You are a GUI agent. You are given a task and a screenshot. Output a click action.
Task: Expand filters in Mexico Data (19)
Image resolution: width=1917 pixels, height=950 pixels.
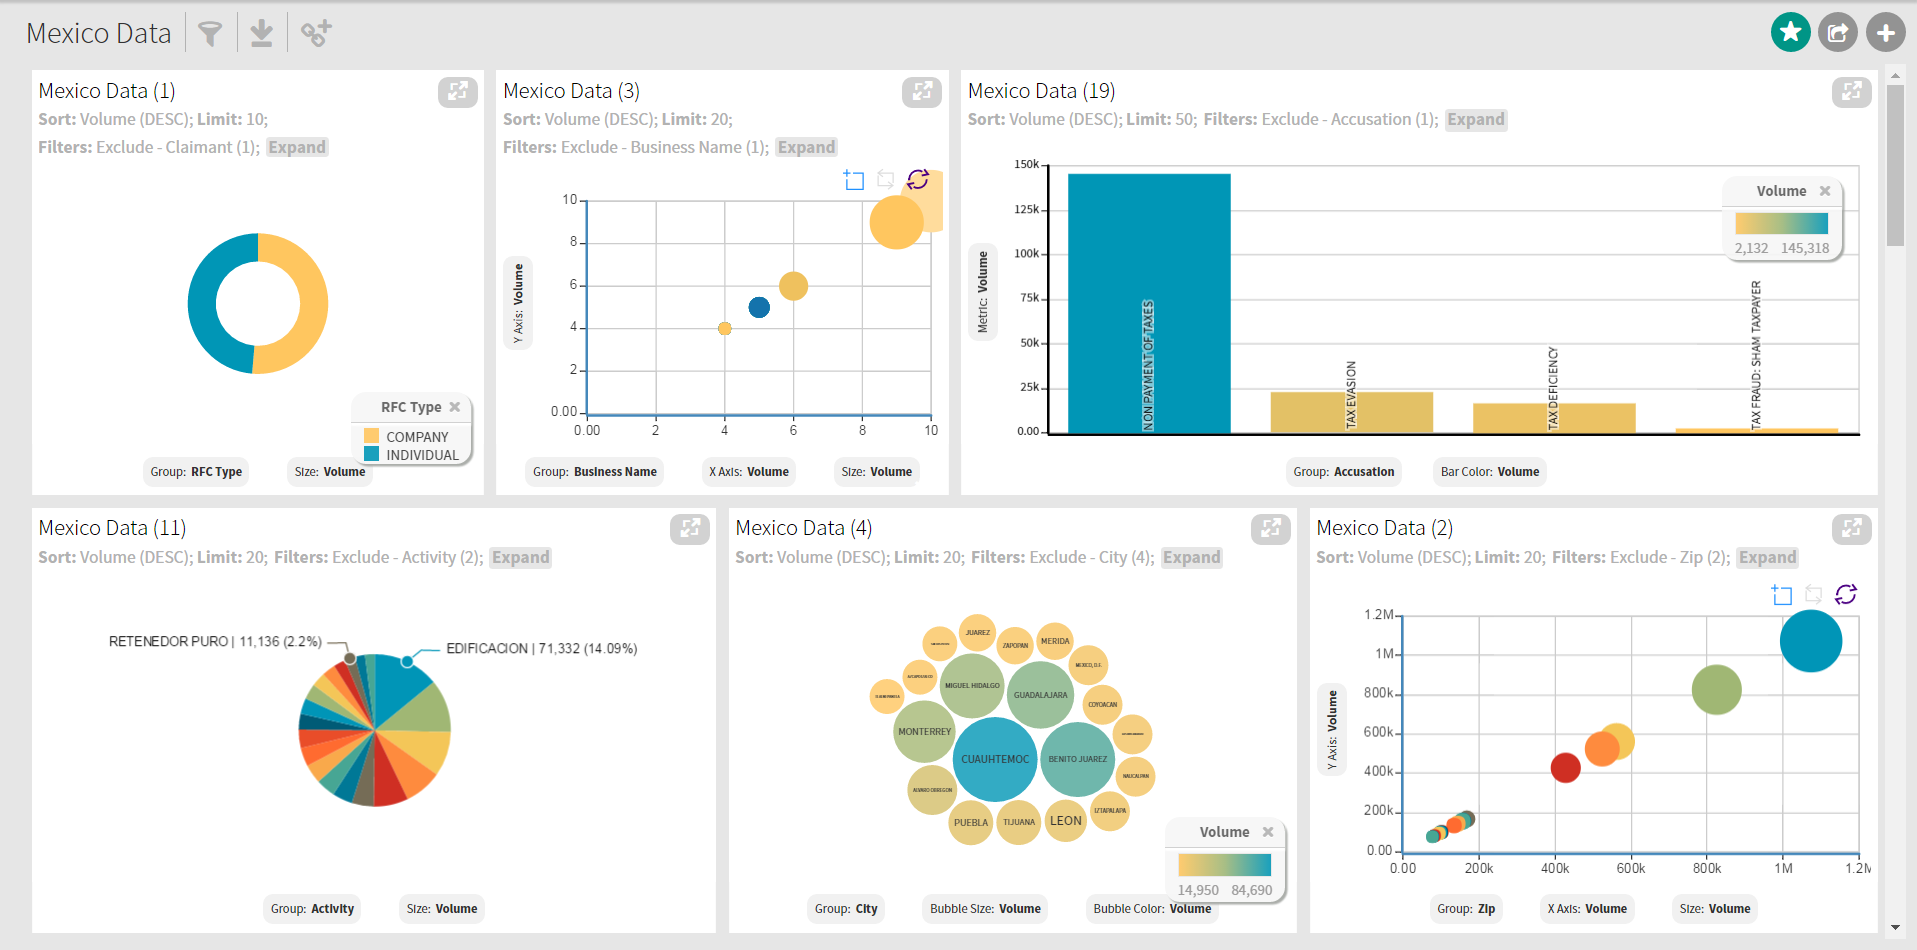[x=1476, y=119]
